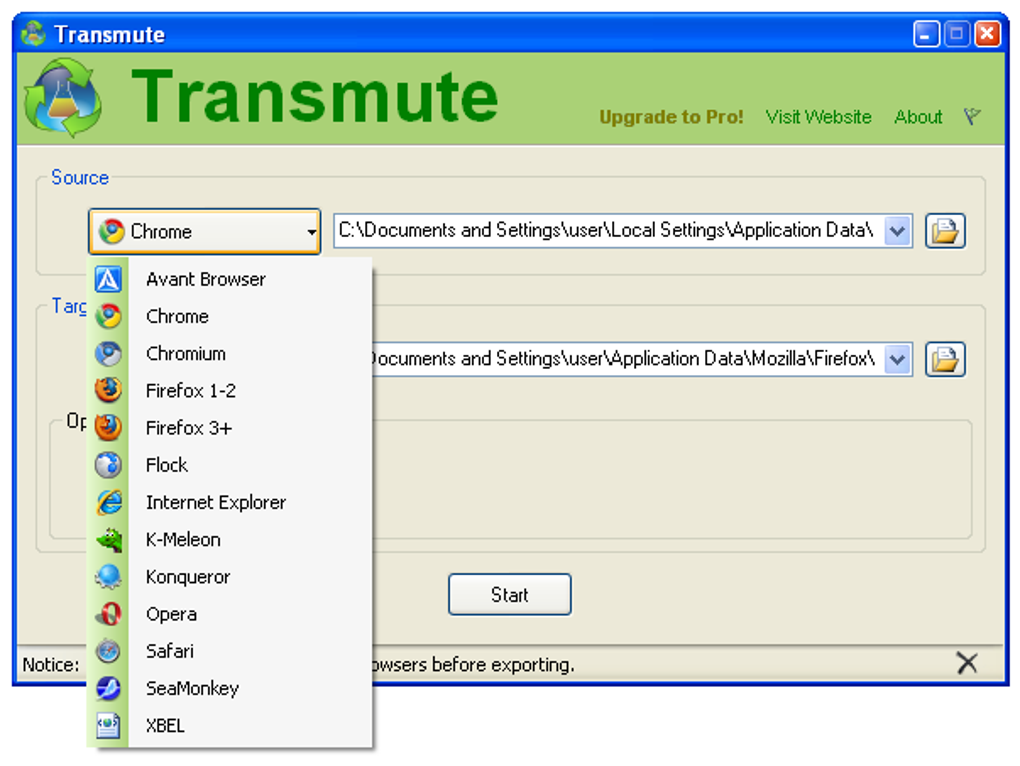Browse for Source folder with folder icon
This screenshot has height=766, width=1020.
pos(945,231)
